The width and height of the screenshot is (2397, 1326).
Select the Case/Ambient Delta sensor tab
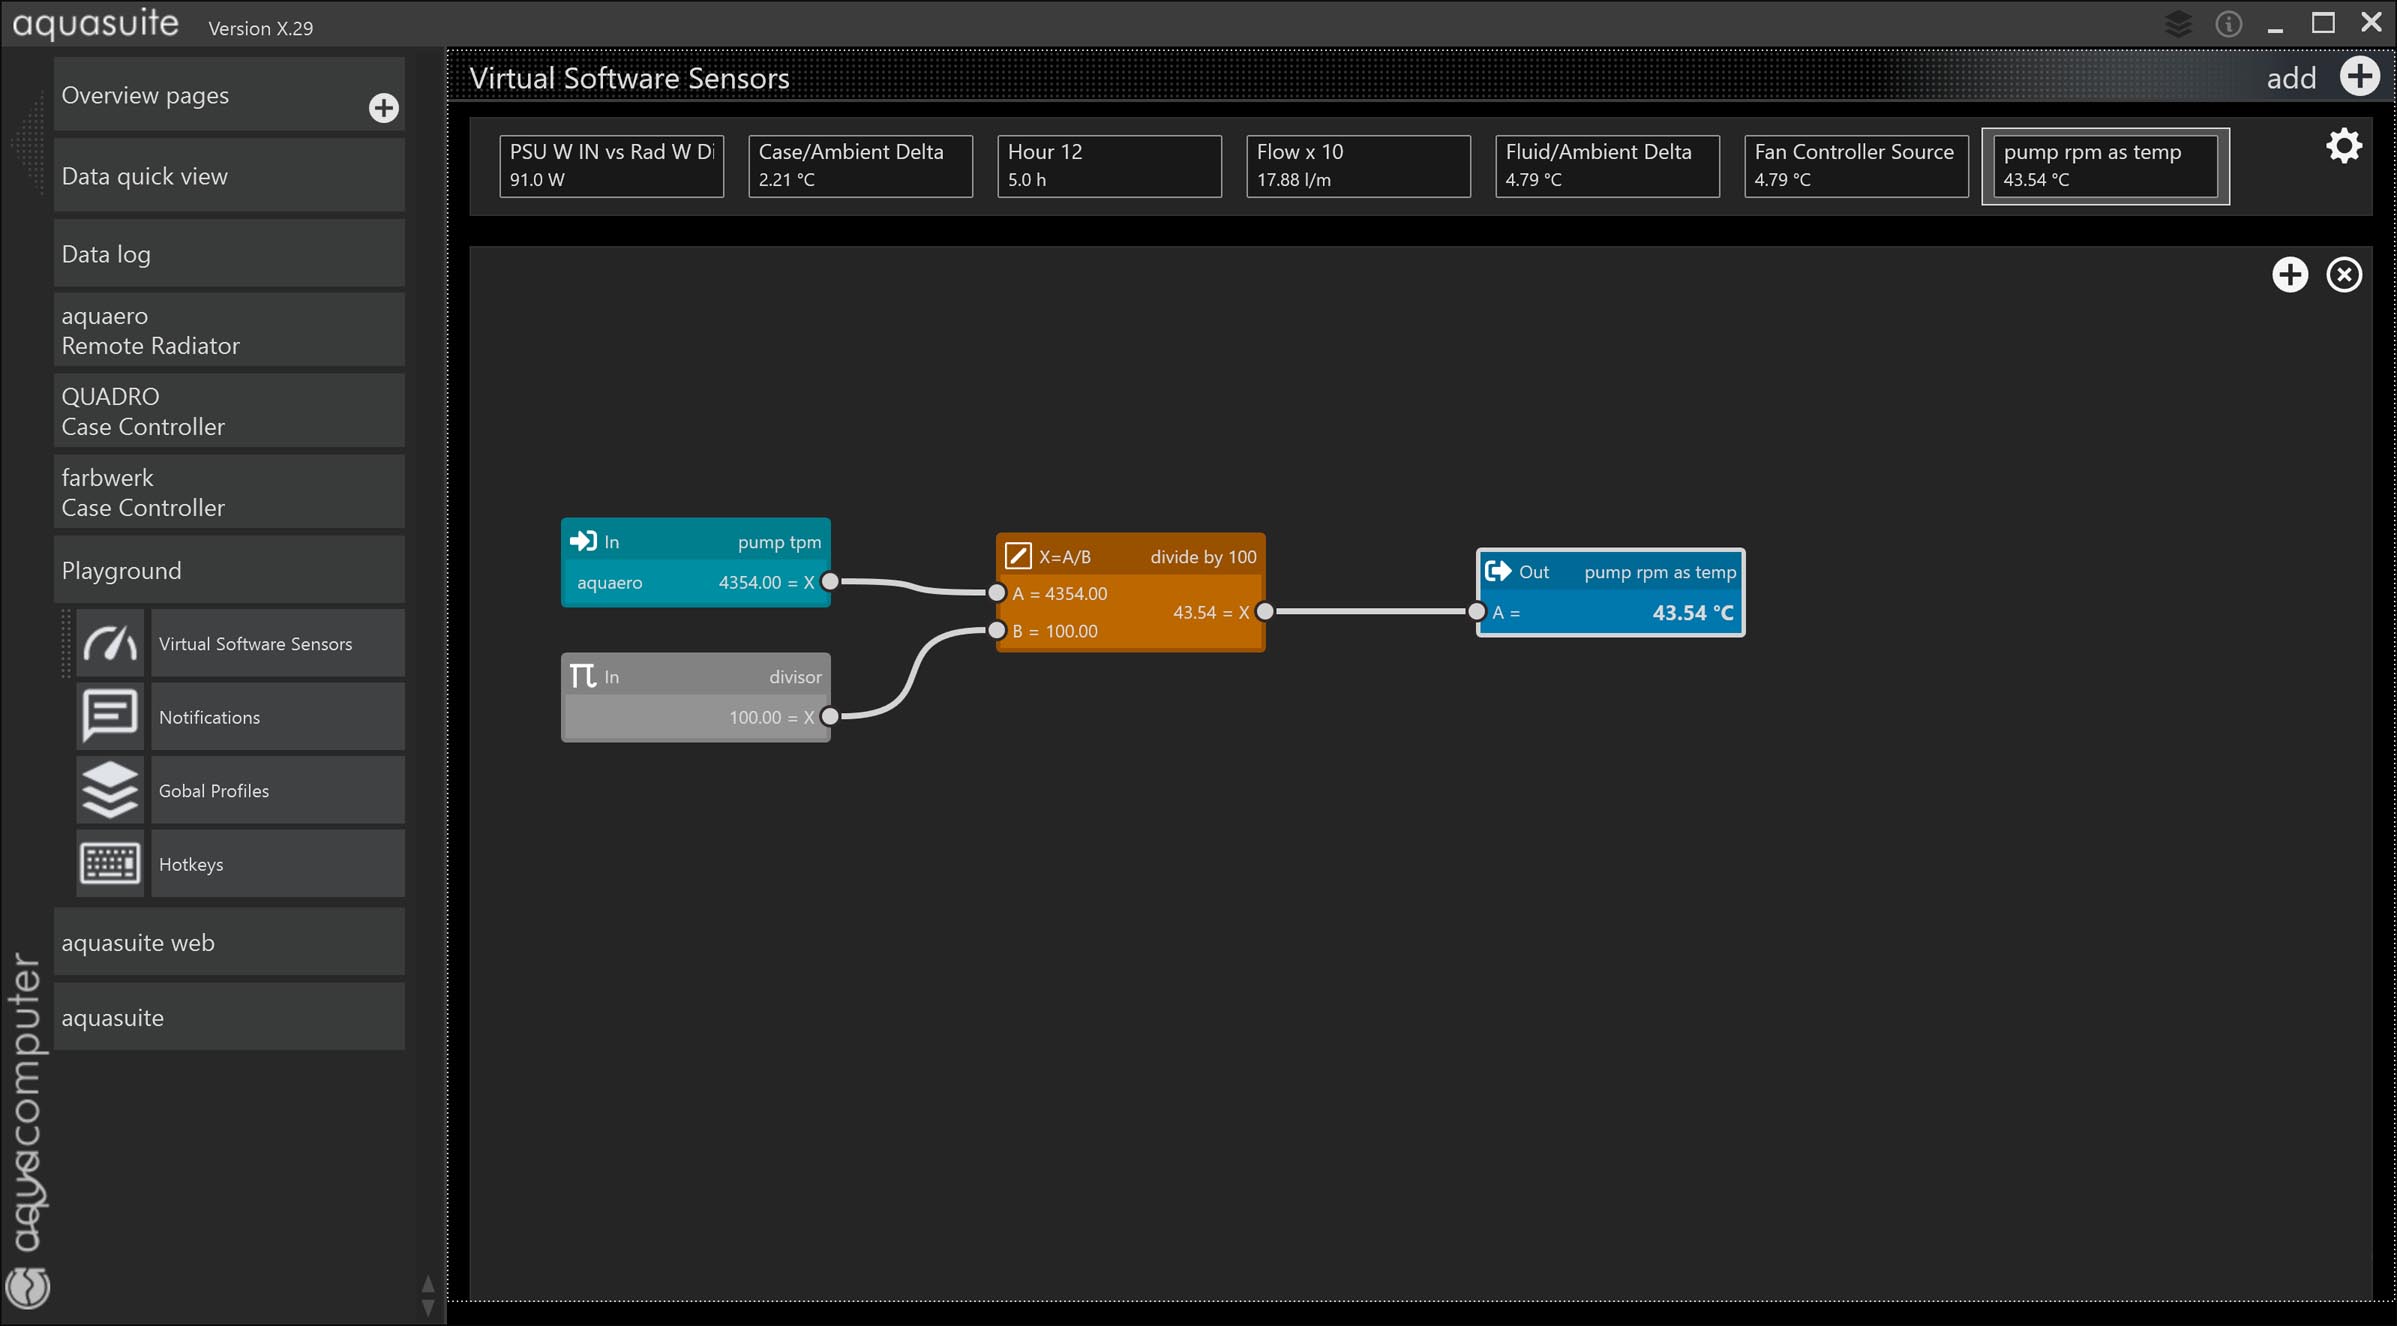[x=859, y=165]
